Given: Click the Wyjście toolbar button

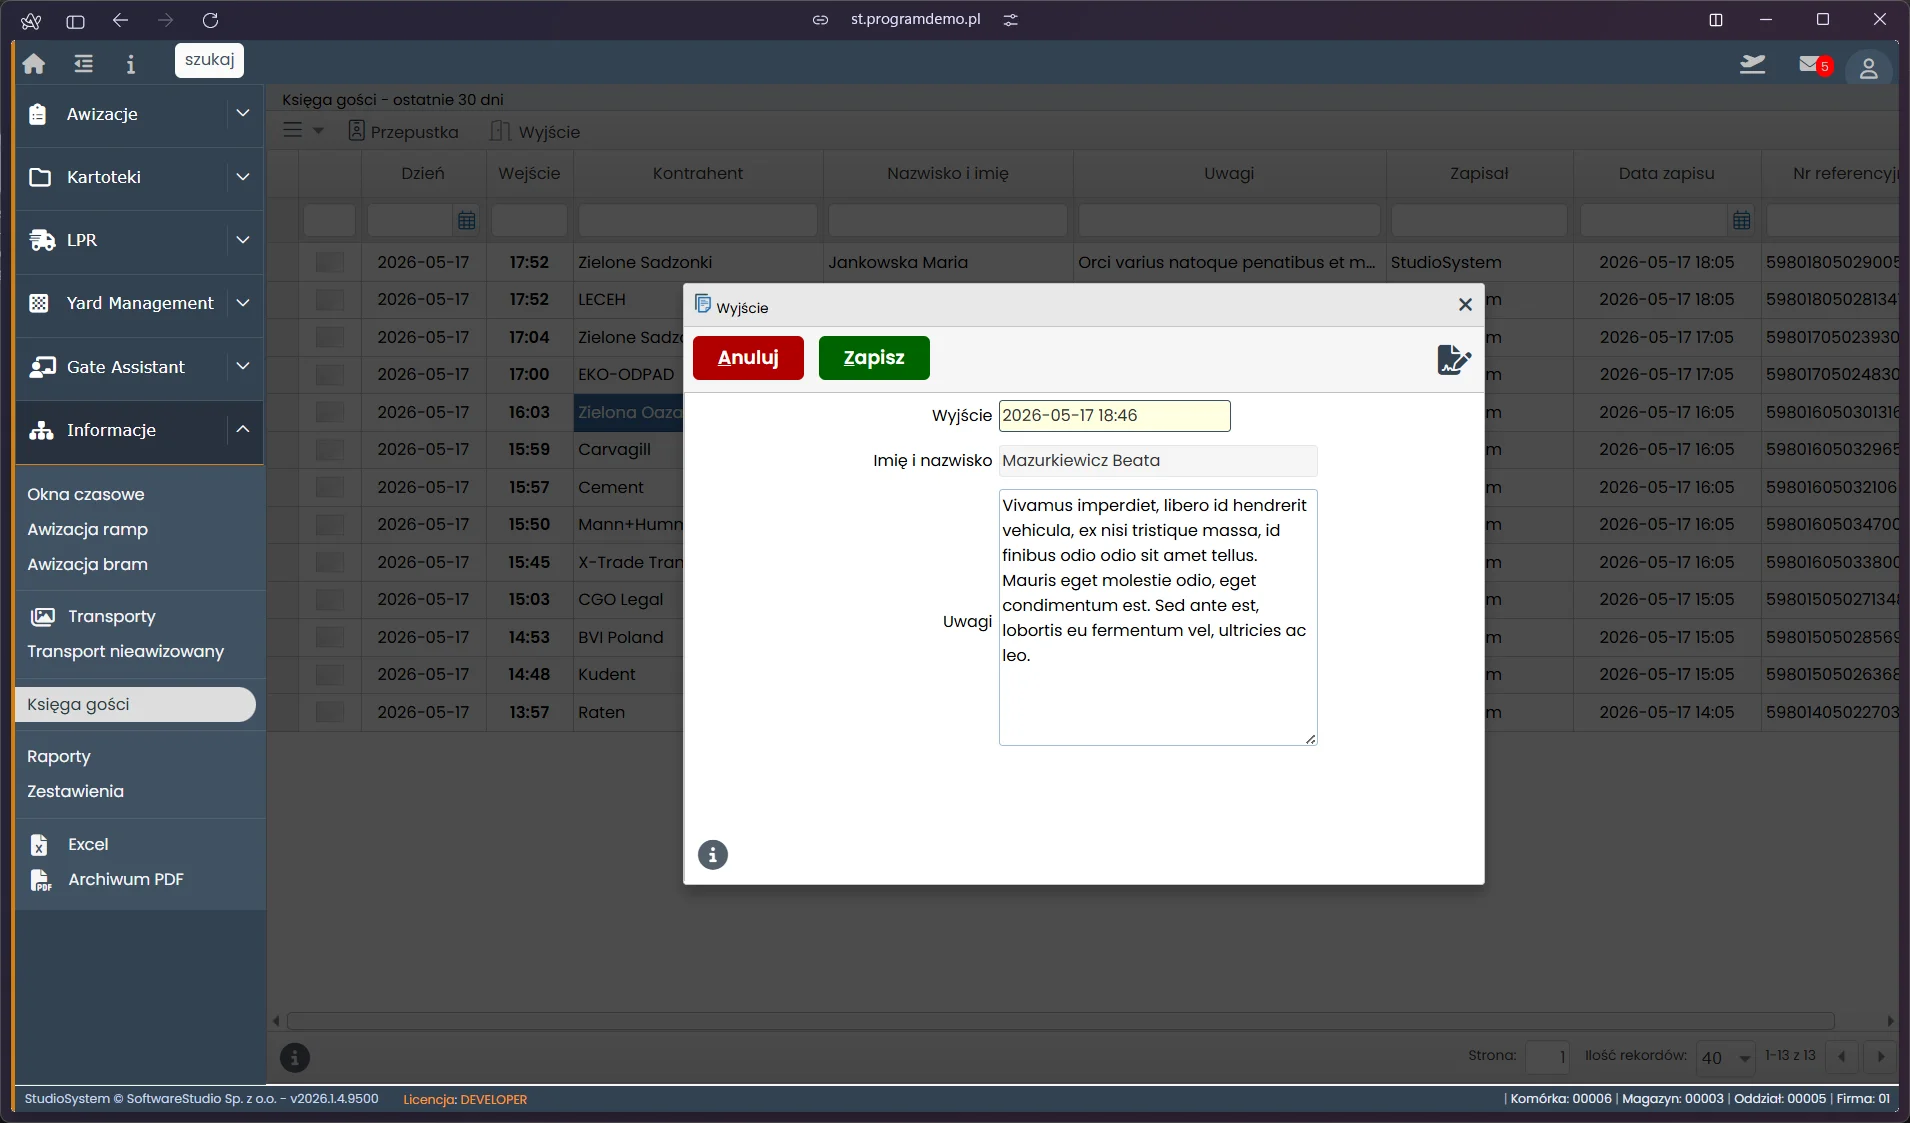Looking at the screenshot, I should [535, 131].
